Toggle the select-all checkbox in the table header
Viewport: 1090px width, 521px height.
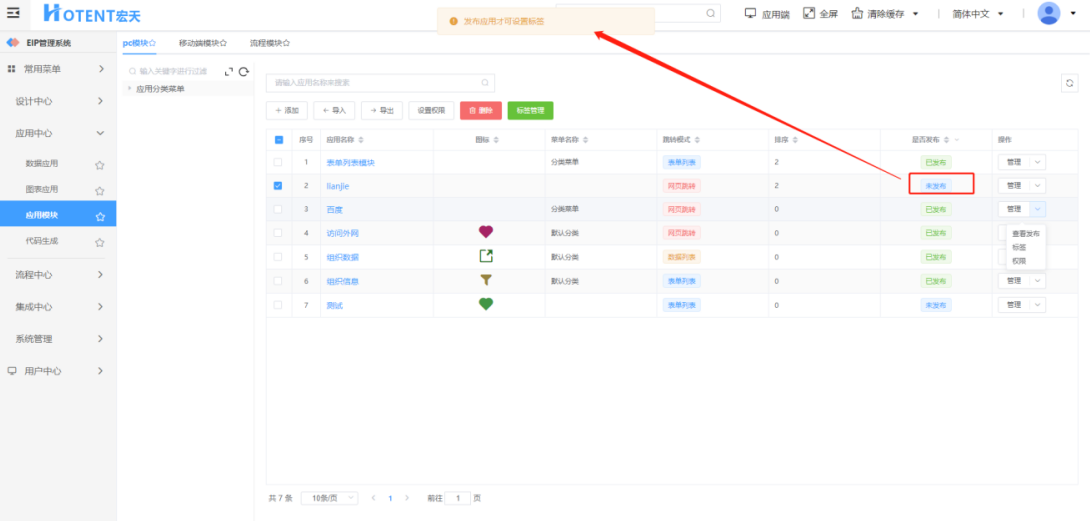279,140
